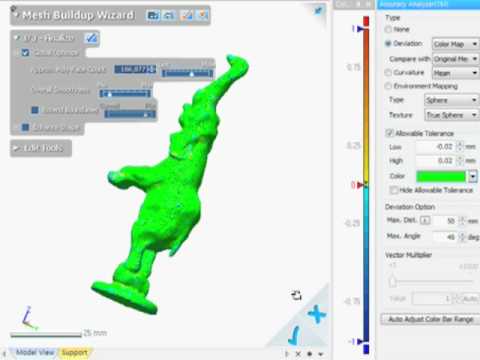Switch to the Model View tab
The image size is (480, 360).
point(35,352)
